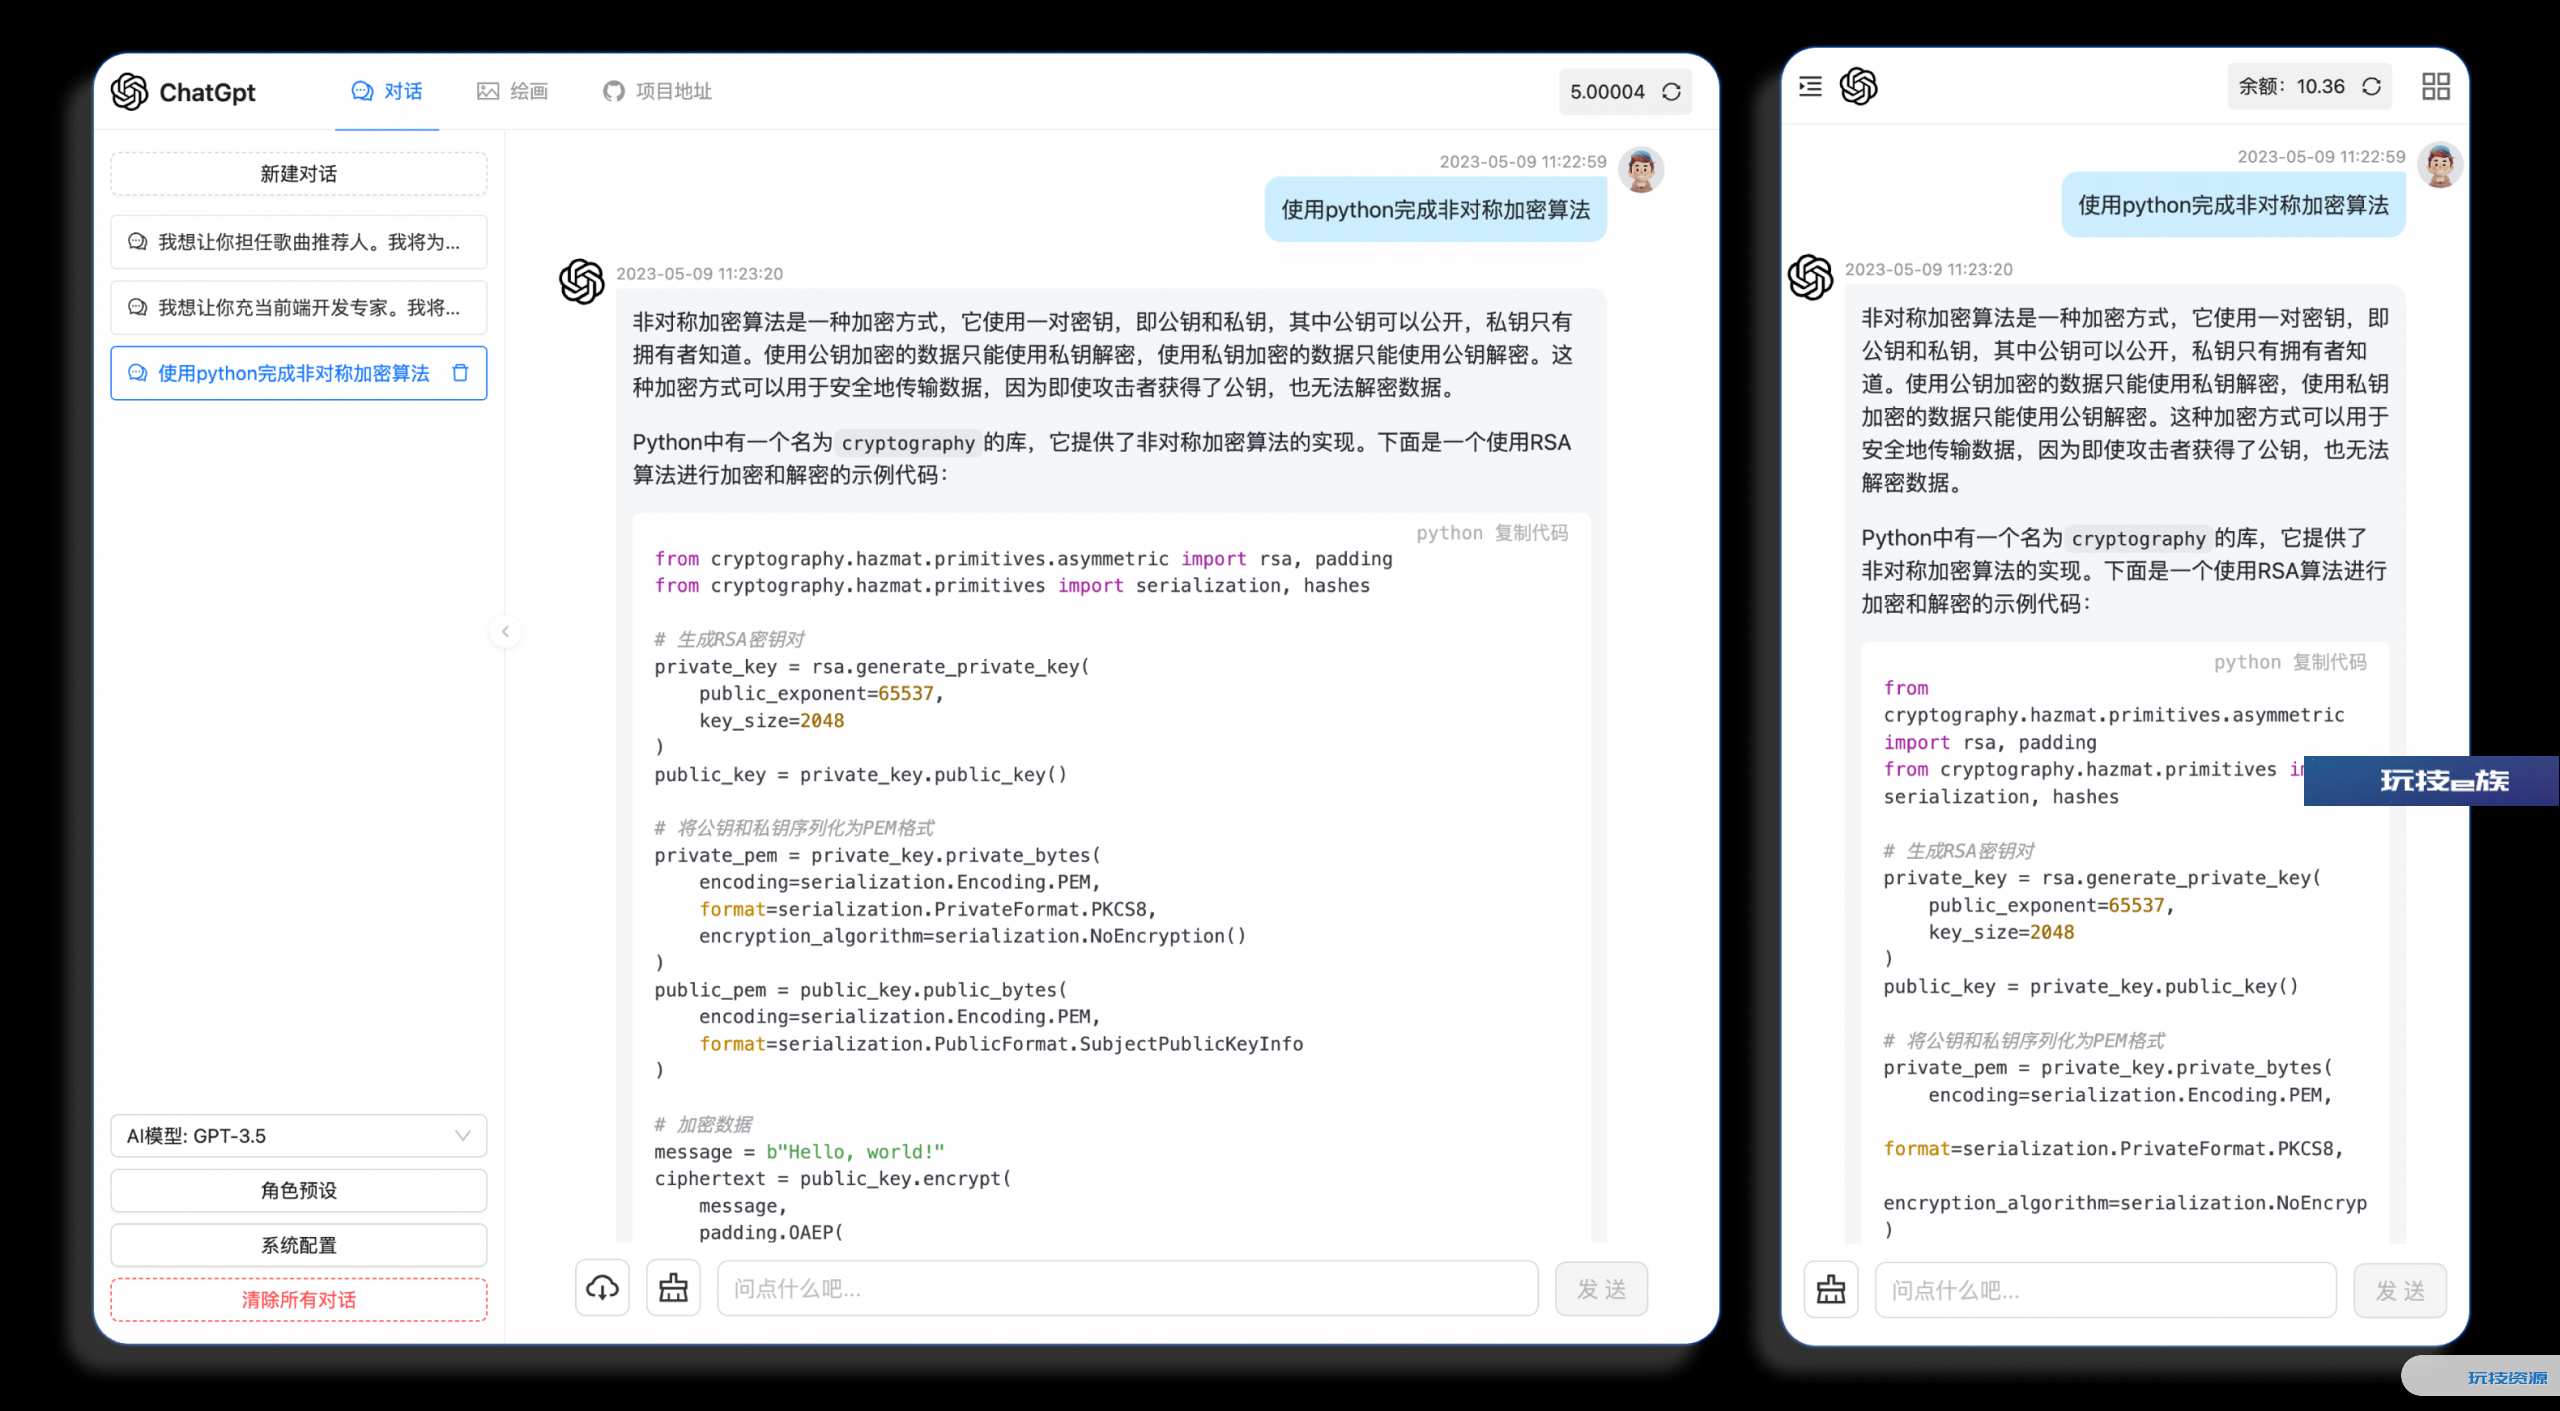Viewport: 2560px width, 1411px height.
Task: Open 系统配置 panel
Action: (299, 1245)
